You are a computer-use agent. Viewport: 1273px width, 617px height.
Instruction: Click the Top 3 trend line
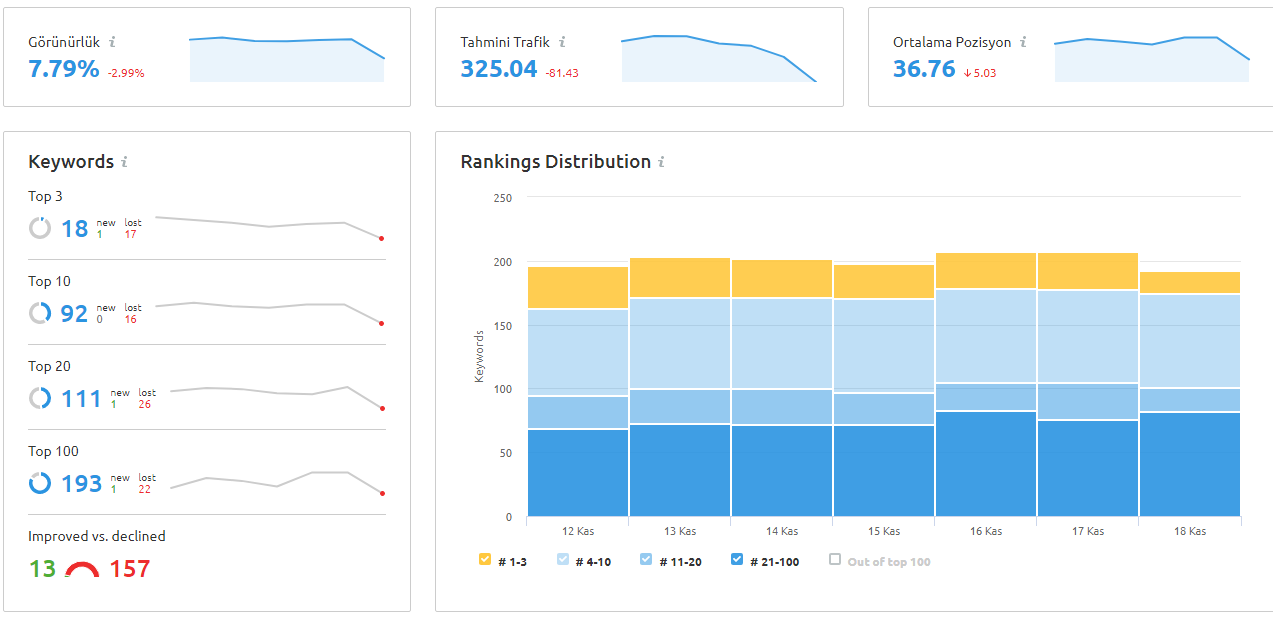click(270, 227)
